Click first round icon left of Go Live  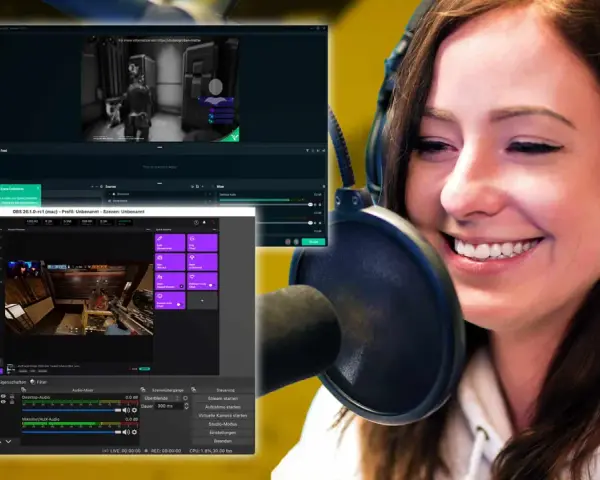click(288, 242)
